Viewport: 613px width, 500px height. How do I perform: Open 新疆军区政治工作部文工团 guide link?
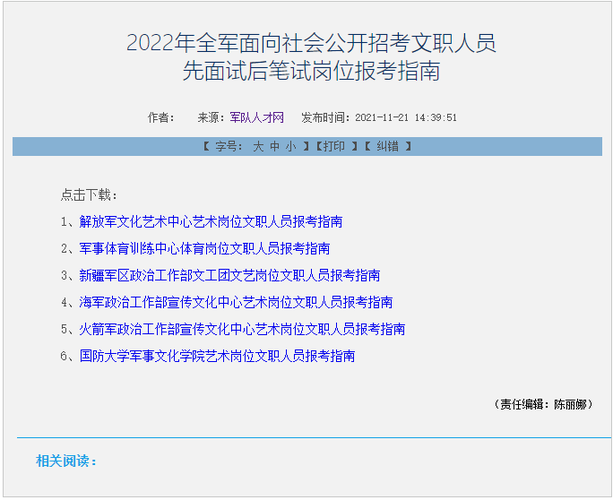point(229,275)
